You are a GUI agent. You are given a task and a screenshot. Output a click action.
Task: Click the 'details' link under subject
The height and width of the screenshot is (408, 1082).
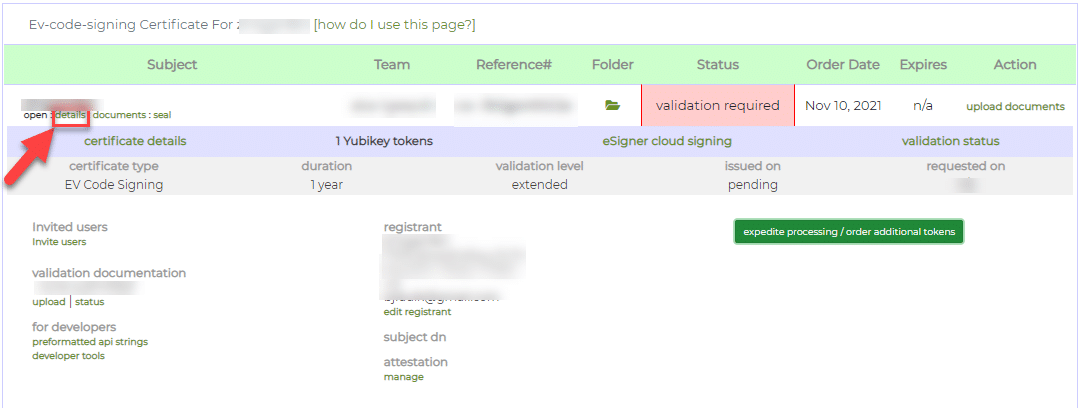click(x=70, y=115)
